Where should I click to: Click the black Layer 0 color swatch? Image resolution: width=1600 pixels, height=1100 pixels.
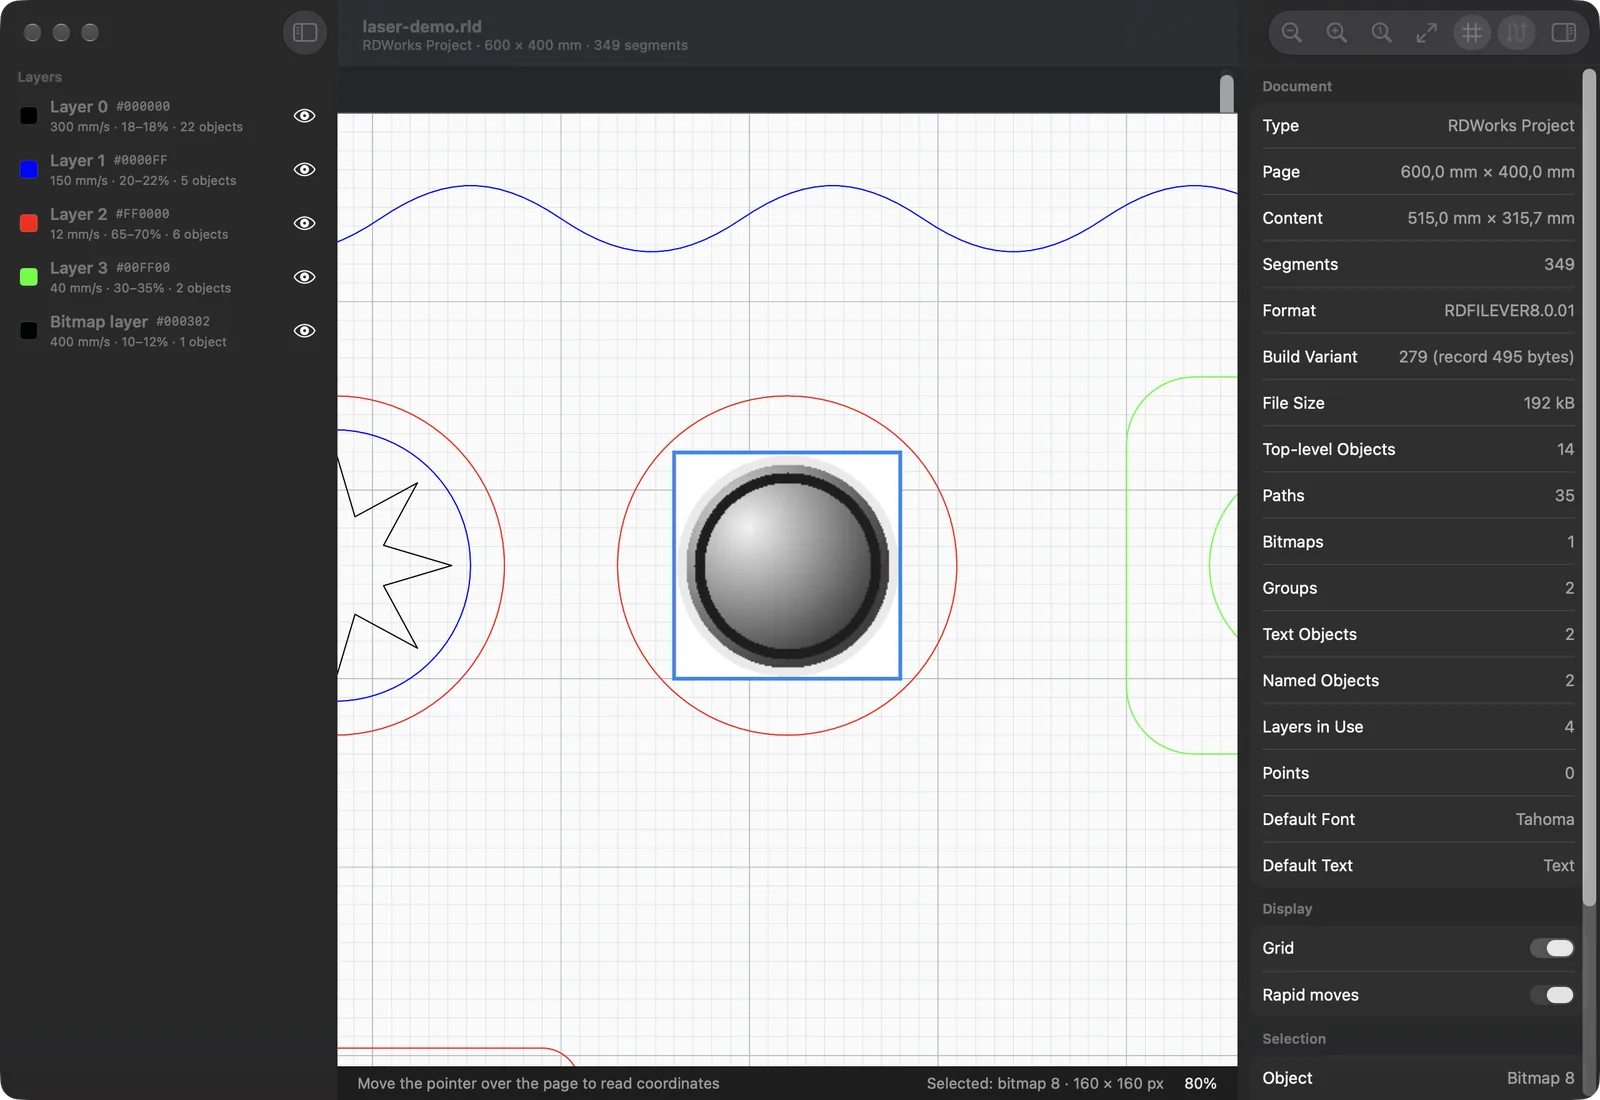pos(29,116)
